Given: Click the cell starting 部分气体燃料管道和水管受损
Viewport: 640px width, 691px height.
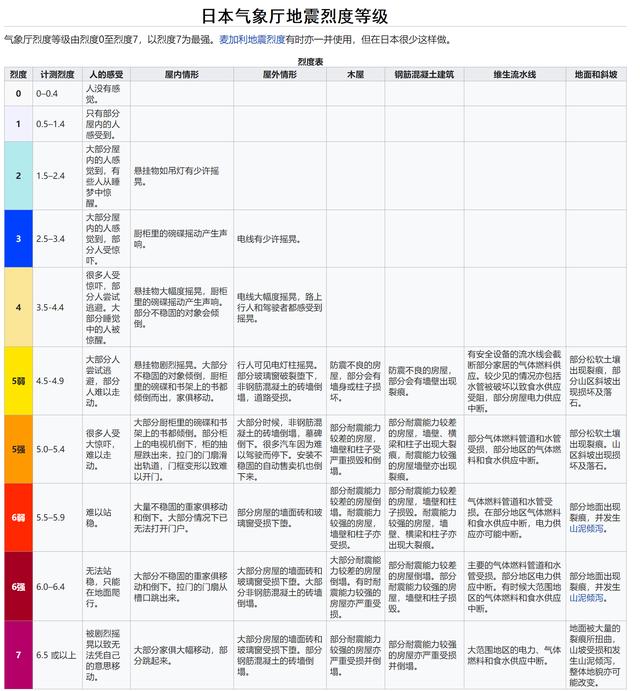Looking at the screenshot, I should click(x=515, y=449).
